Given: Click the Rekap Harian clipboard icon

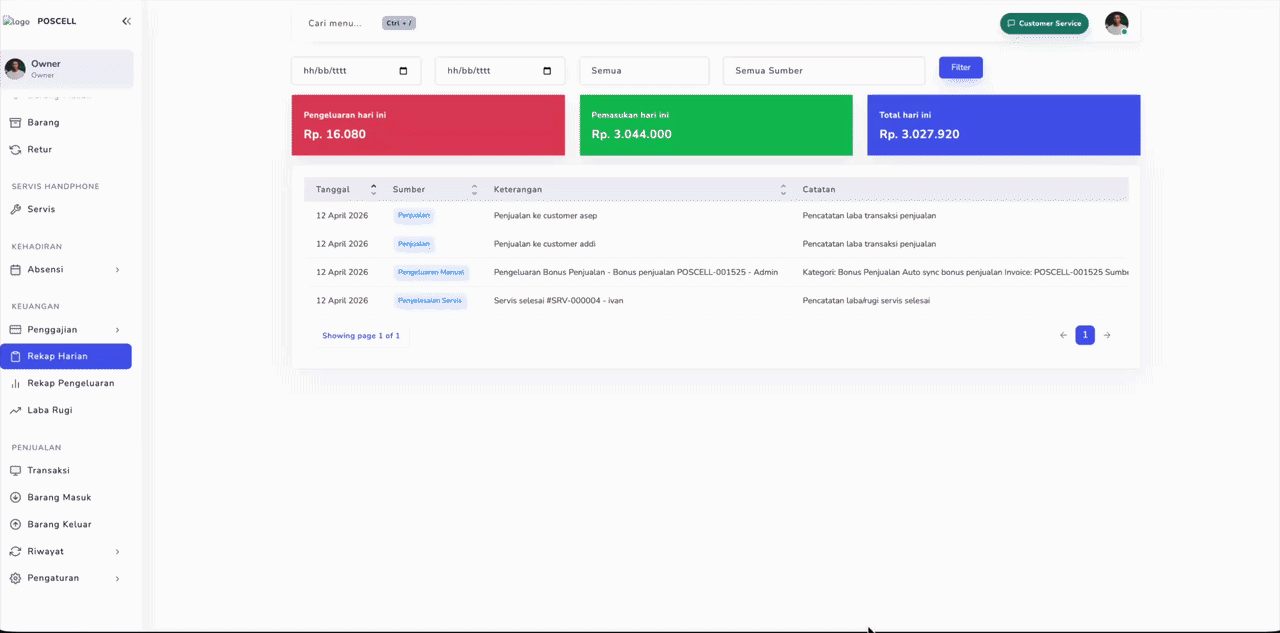Looking at the screenshot, I should pos(15,357).
